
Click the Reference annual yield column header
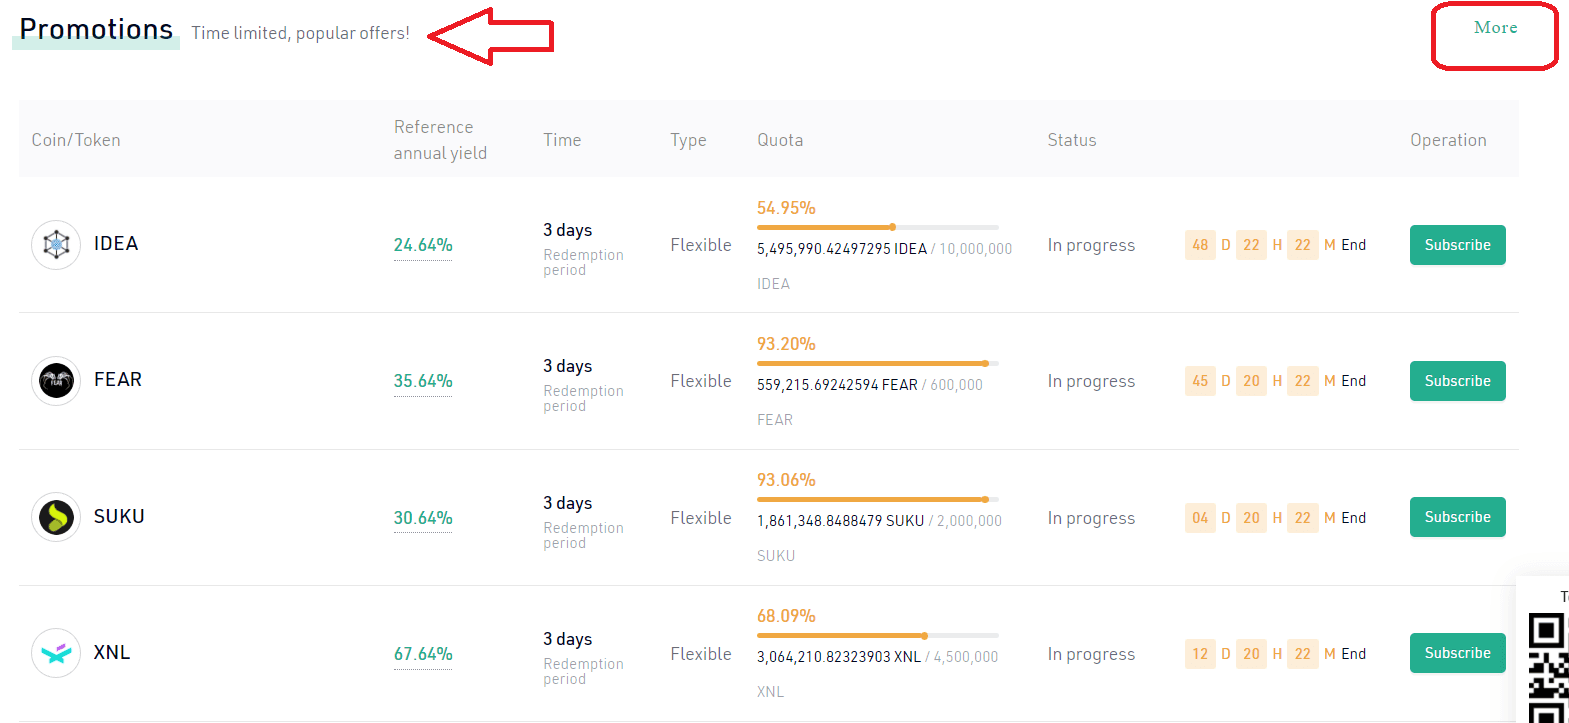(440, 140)
